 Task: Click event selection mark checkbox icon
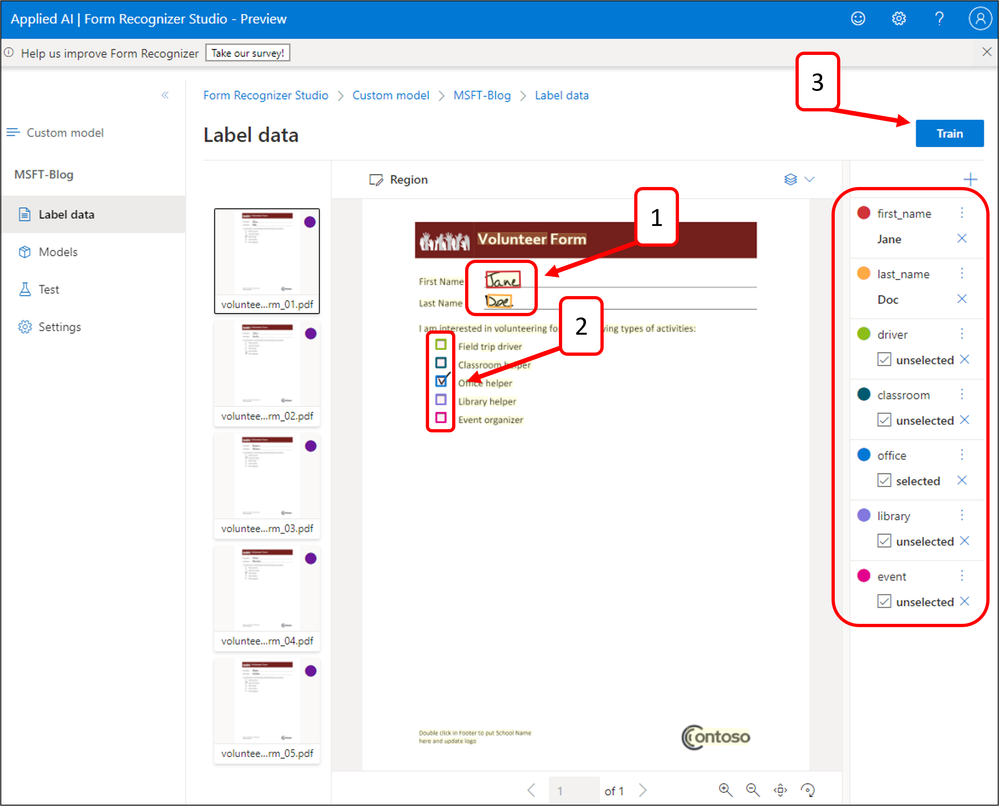(x=884, y=601)
